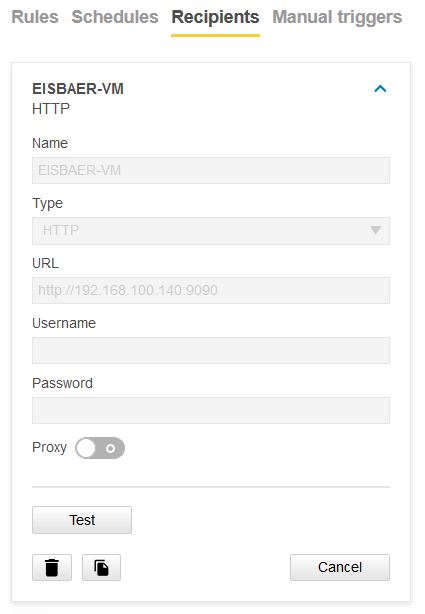Switch to the Schedules tab
The height and width of the screenshot is (614, 425).
[x=115, y=17]
